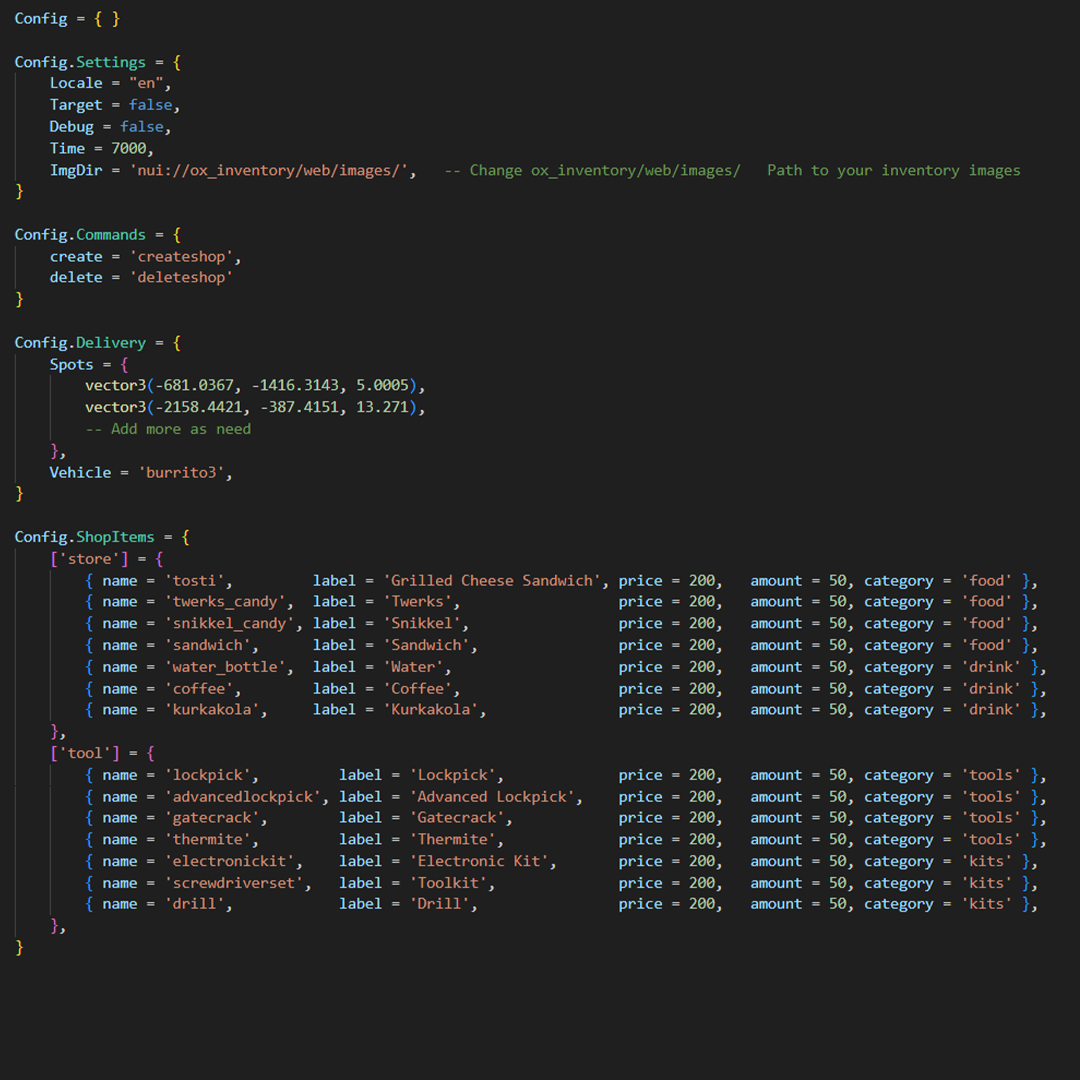Viewport: 1080px width, 1080px height.
Task: Click the 'Thermite' label string
Action: pyautogui.click(x=453, y=840)
